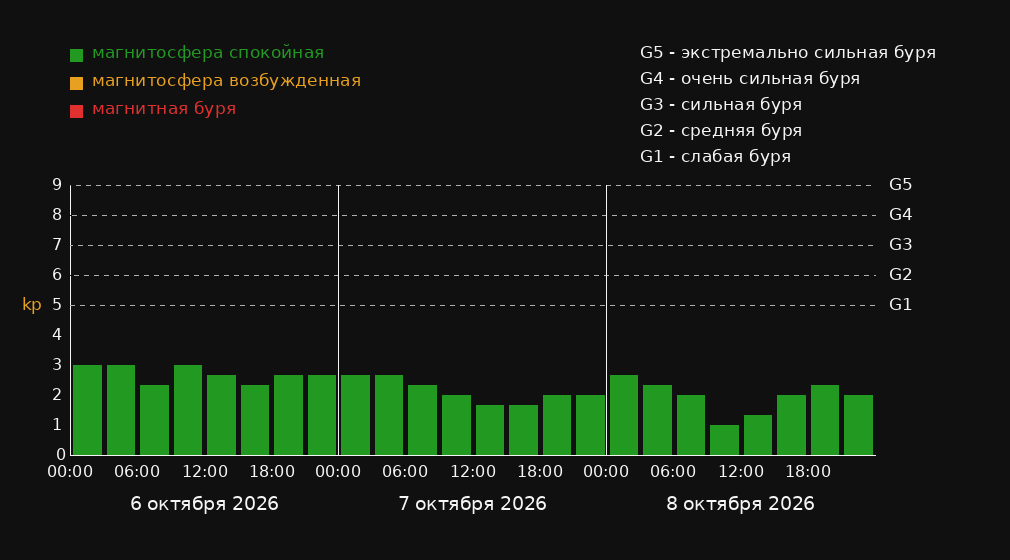
Task: Click the G5 экстремально сильная буря description
Action: (788, 53)
